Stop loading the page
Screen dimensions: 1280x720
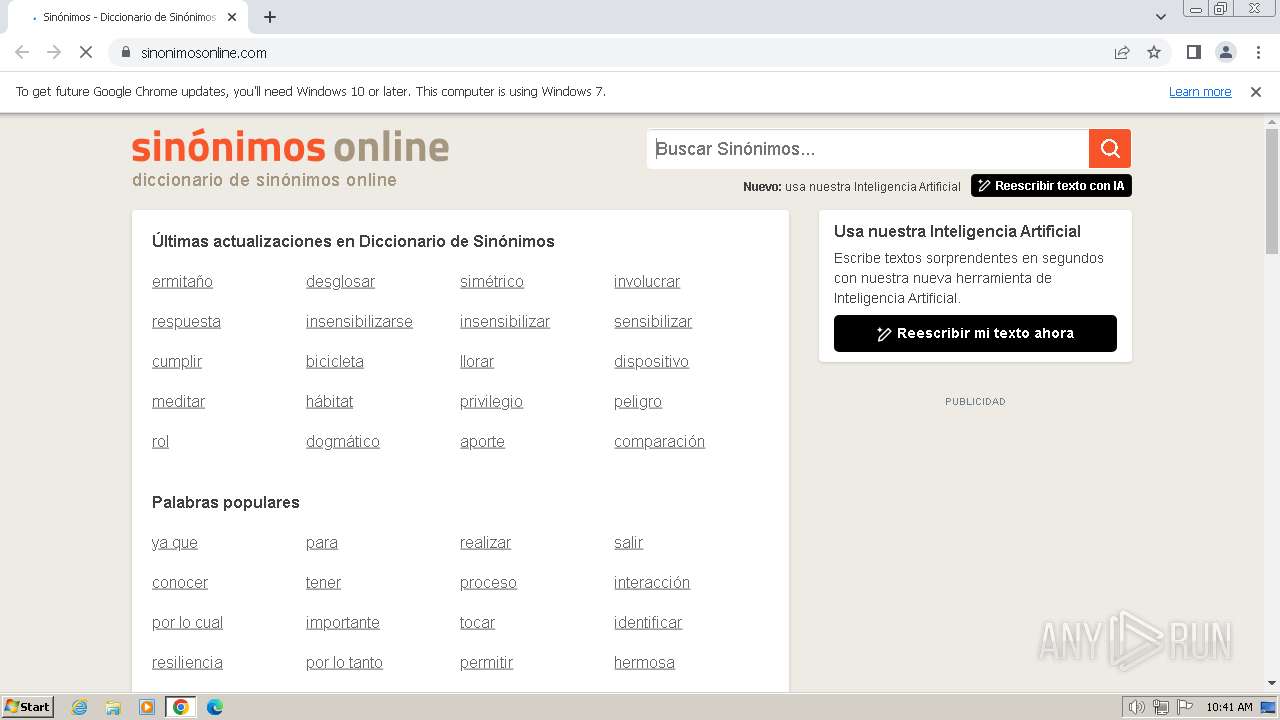click(86, 52)
